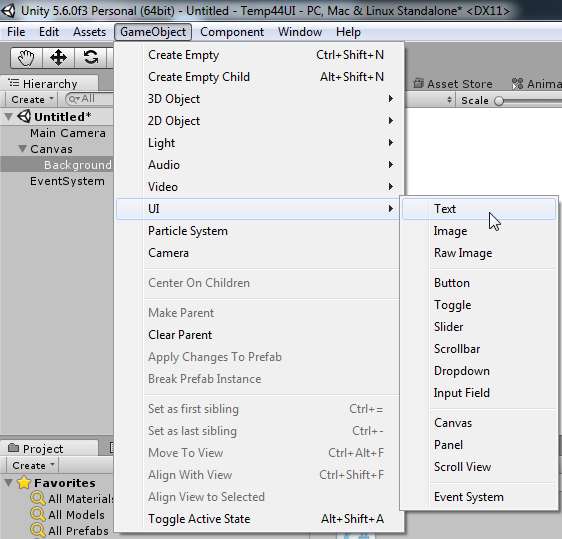The width and height of the screenshot is (562, 539).
Task: Open the Project Create dropdown
Action: click(x=33, y=465)
